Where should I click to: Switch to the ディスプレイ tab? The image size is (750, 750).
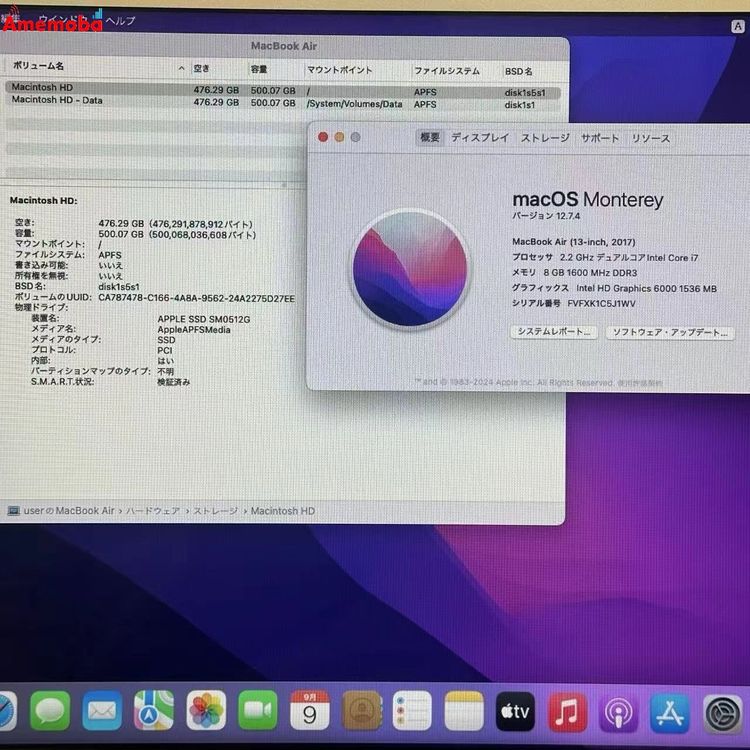(x=480, y=138)
